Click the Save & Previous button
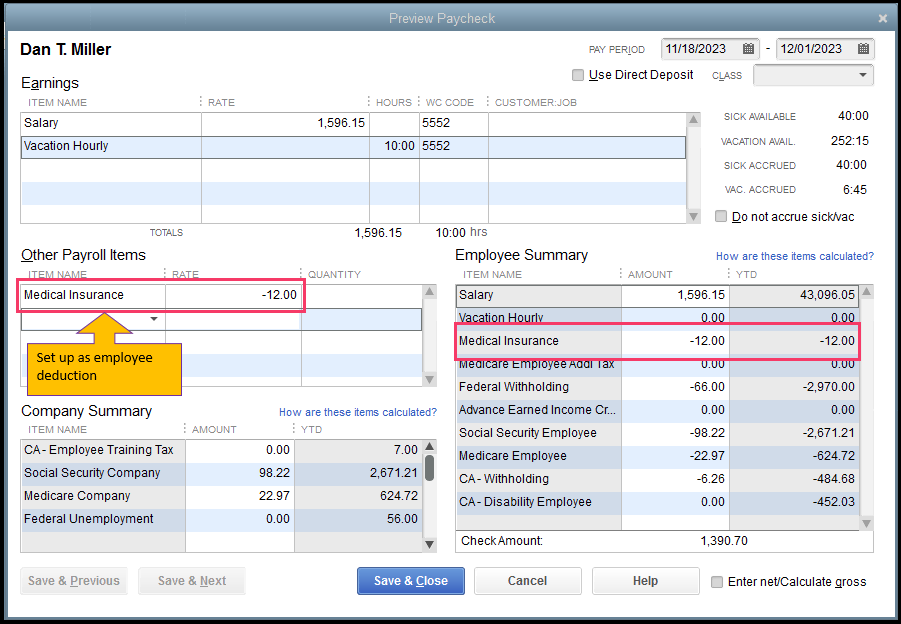This screenshot has width=901, height=624. (x=74, y=581)
